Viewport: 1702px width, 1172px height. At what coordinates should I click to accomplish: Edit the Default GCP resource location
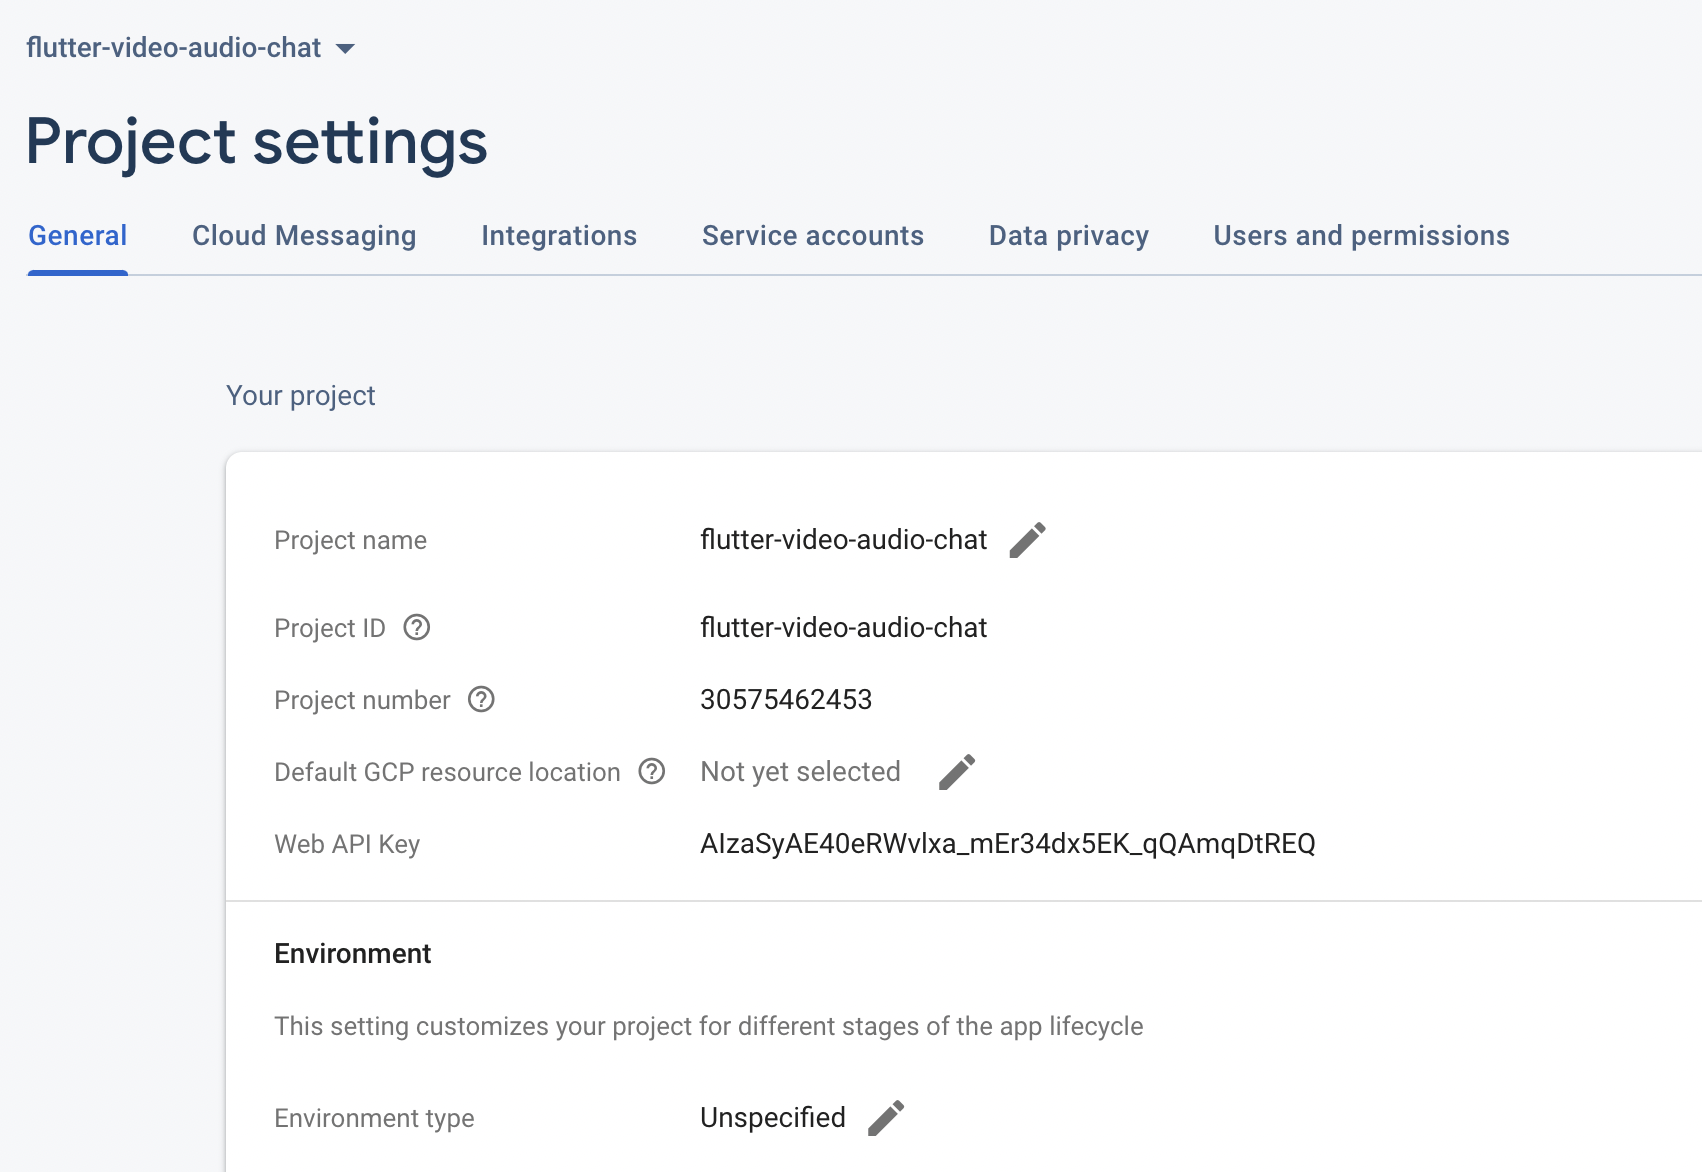[x=957, y=772]
